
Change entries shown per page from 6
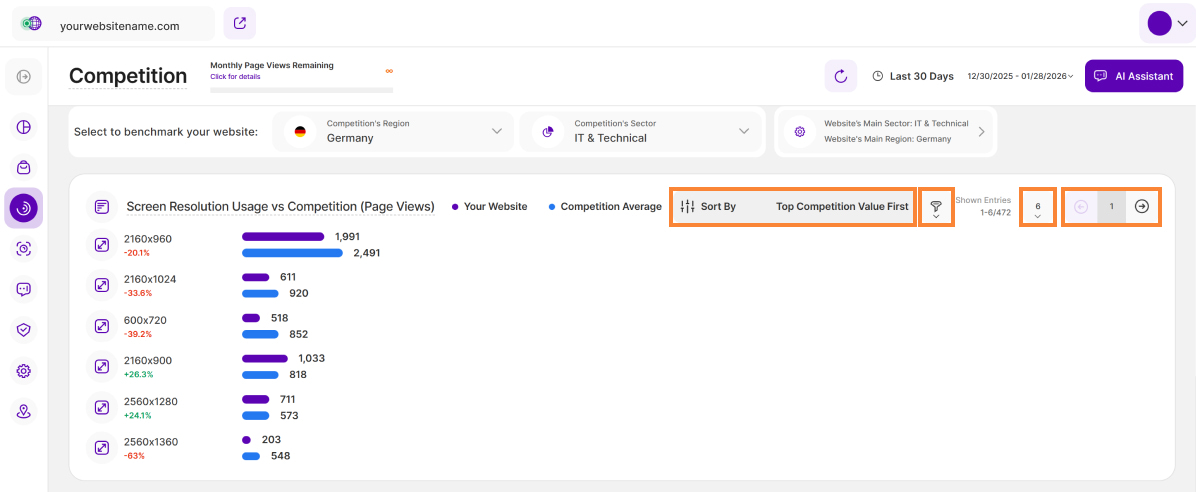(x=1037, y=208)
